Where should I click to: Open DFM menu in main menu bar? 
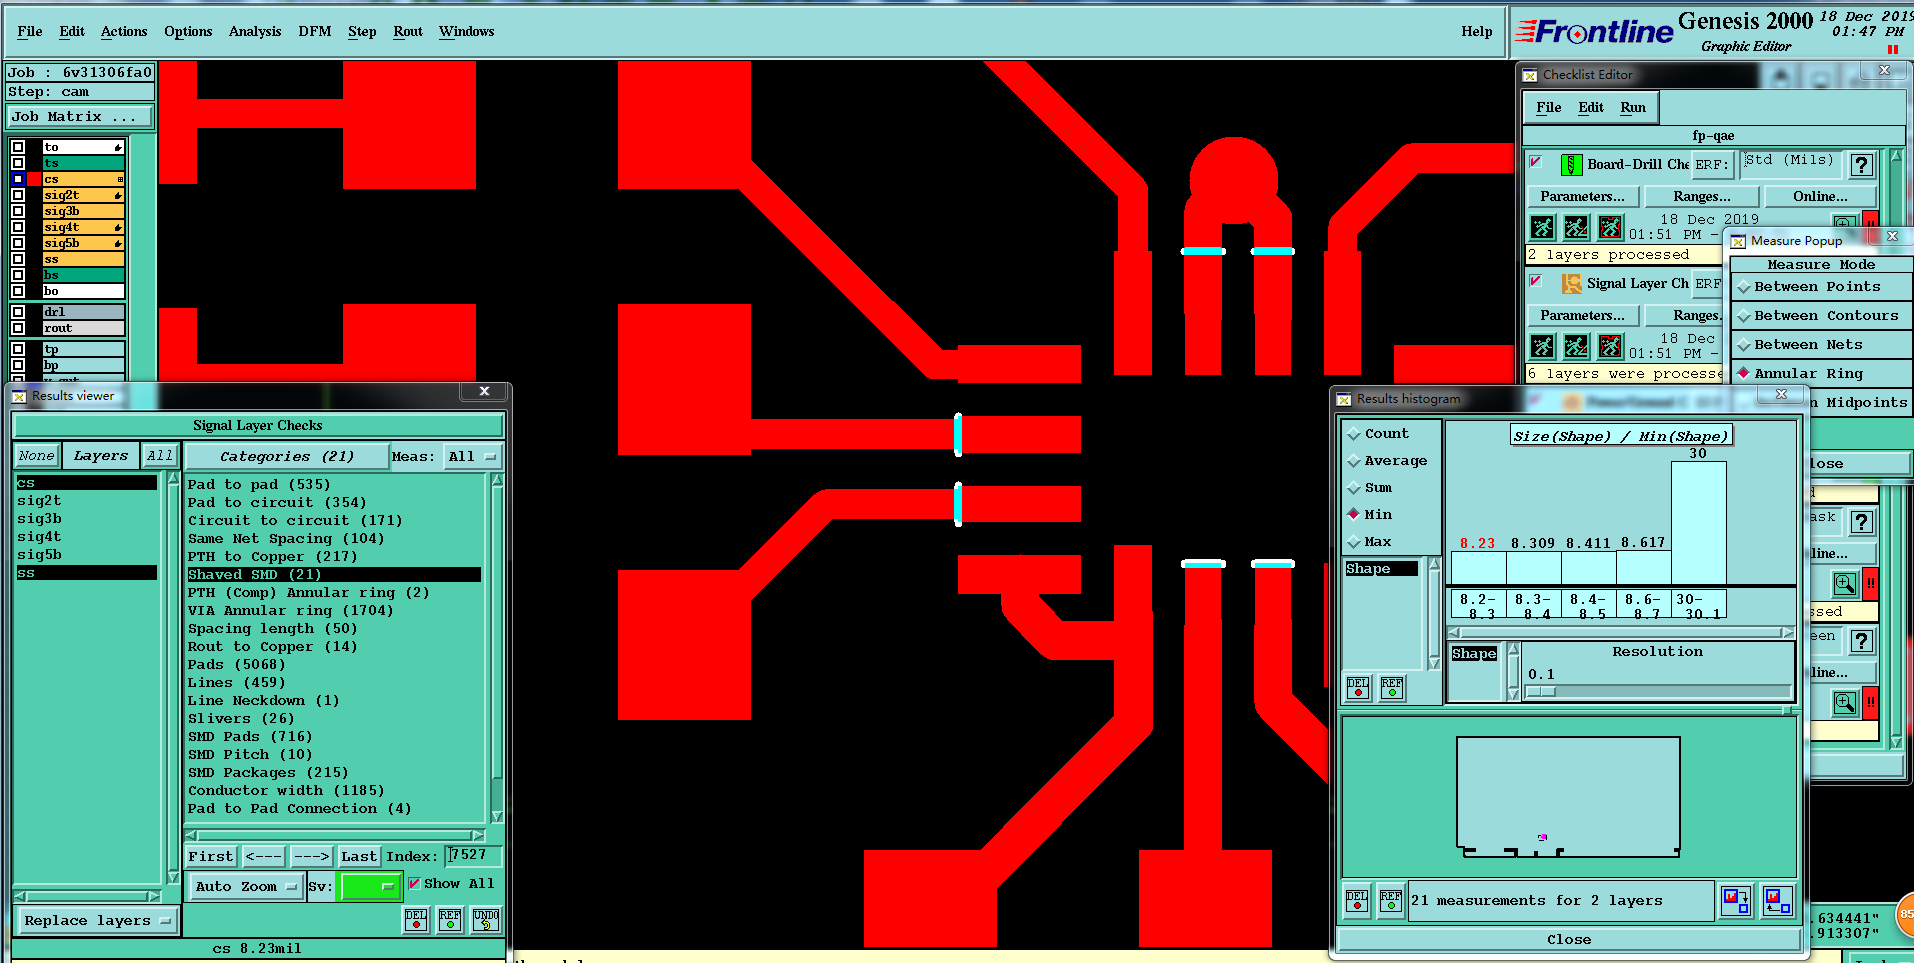[x=315, y=32]
